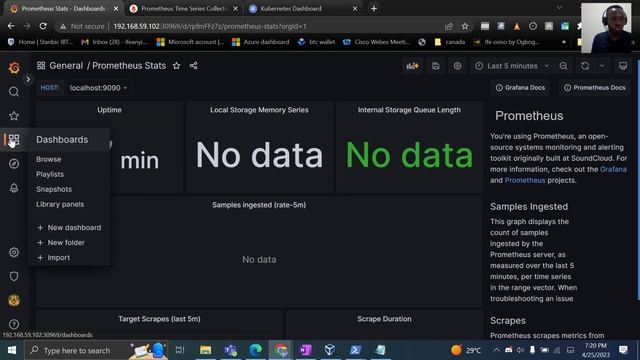
Task: Open the Last 5 minutes time picker
Action: (512, 66)
